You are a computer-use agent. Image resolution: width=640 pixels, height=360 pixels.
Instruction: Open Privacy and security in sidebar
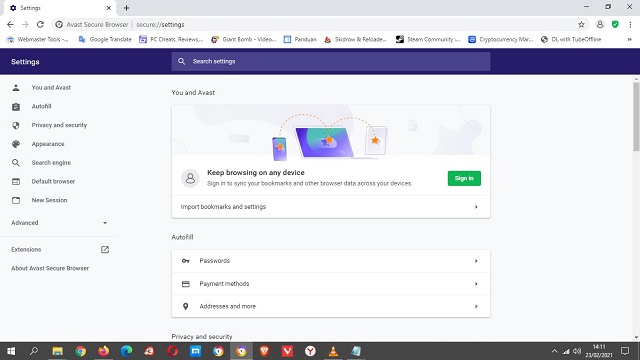tap(59, 125)
